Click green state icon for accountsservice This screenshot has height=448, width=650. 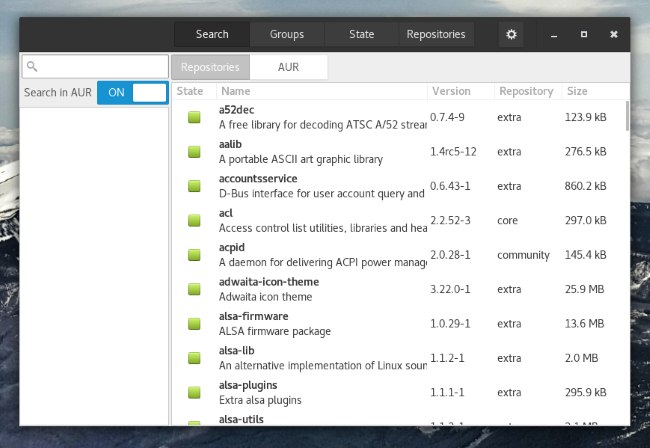click(x=194, y=186)
